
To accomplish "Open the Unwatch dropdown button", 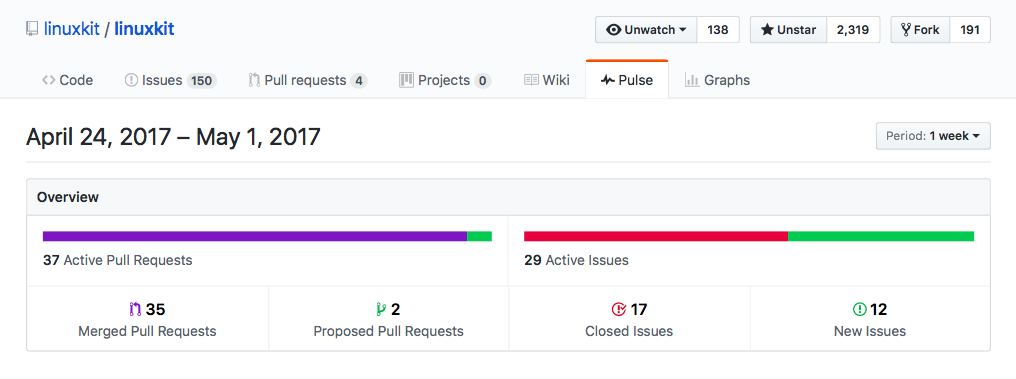I will [x=646, y=30].
